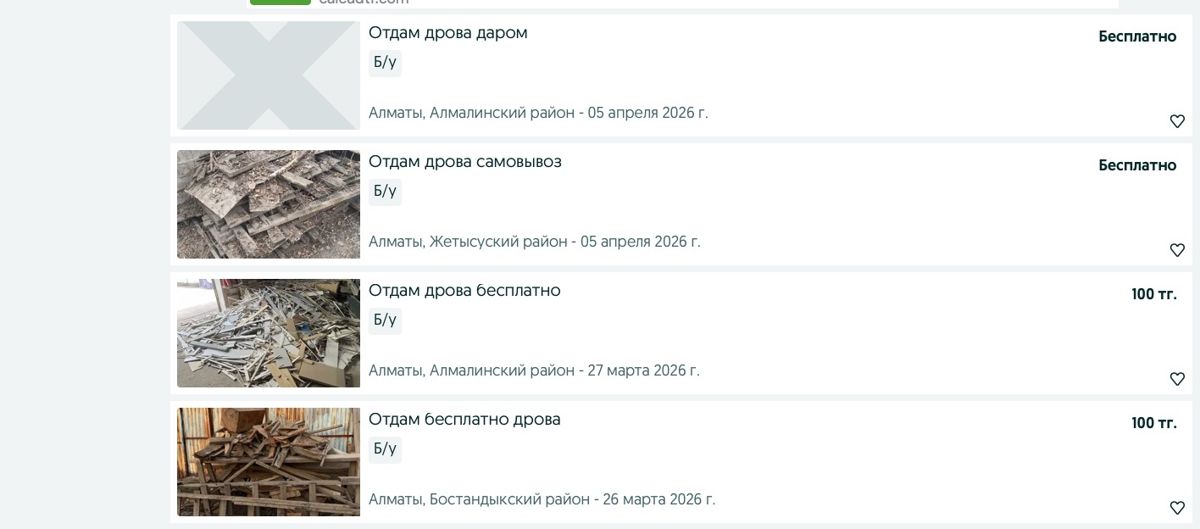Click 'Бесплатно' price of 'Отдам дрова самовывоз'
Image resolution: width=1200 pixels, height=529 pixels.
point(1137,165)
